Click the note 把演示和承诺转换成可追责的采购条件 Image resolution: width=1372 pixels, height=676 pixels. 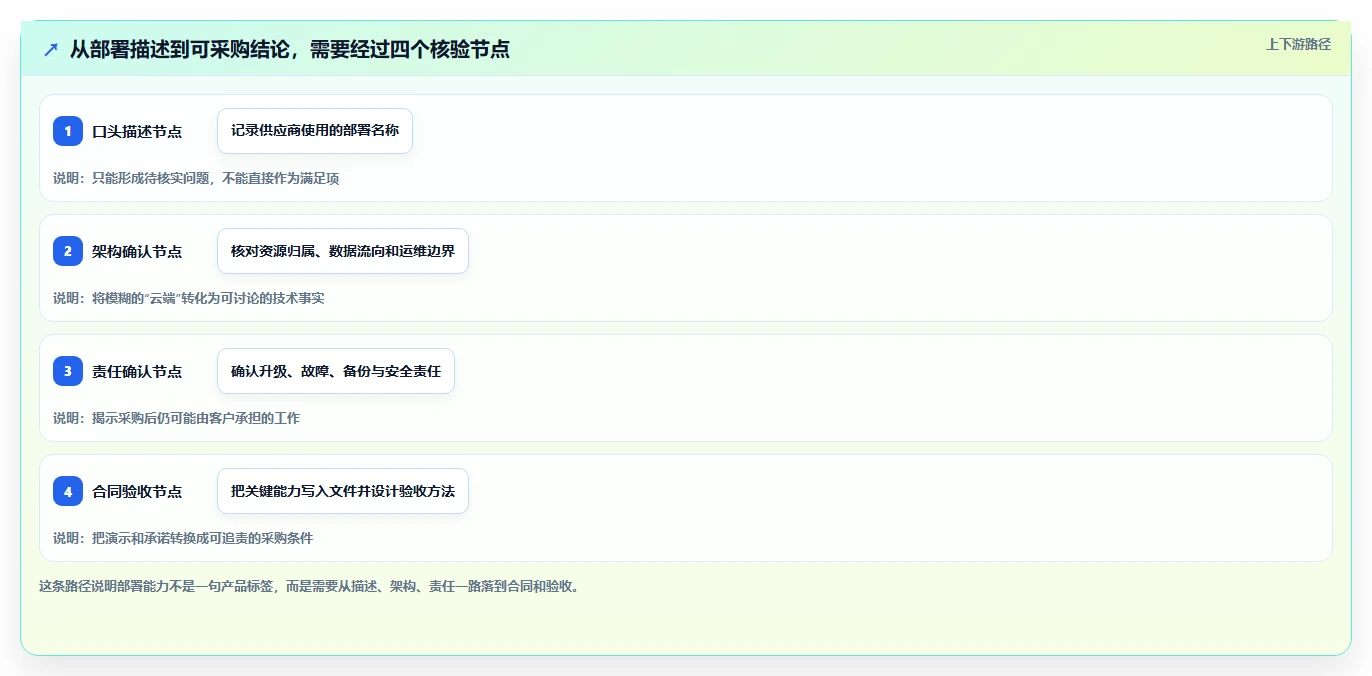click(183, 538)
